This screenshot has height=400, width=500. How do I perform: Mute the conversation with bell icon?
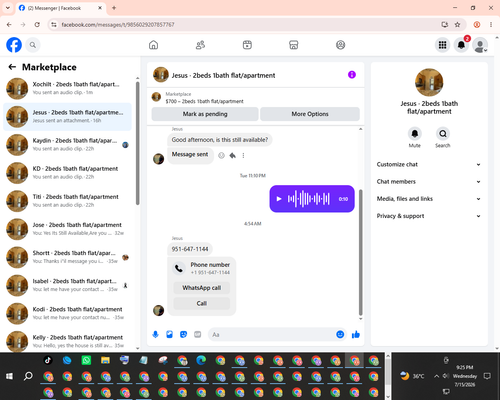coord(415,134)
